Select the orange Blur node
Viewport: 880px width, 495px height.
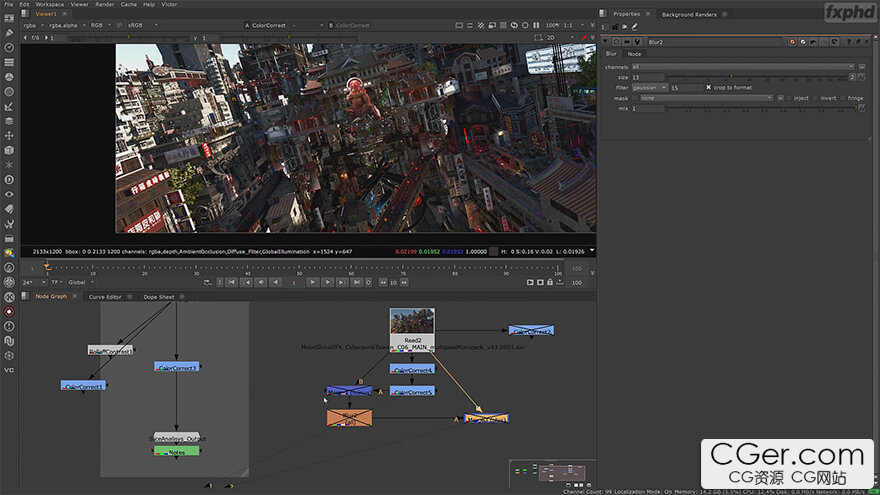[x=349, y=418]
